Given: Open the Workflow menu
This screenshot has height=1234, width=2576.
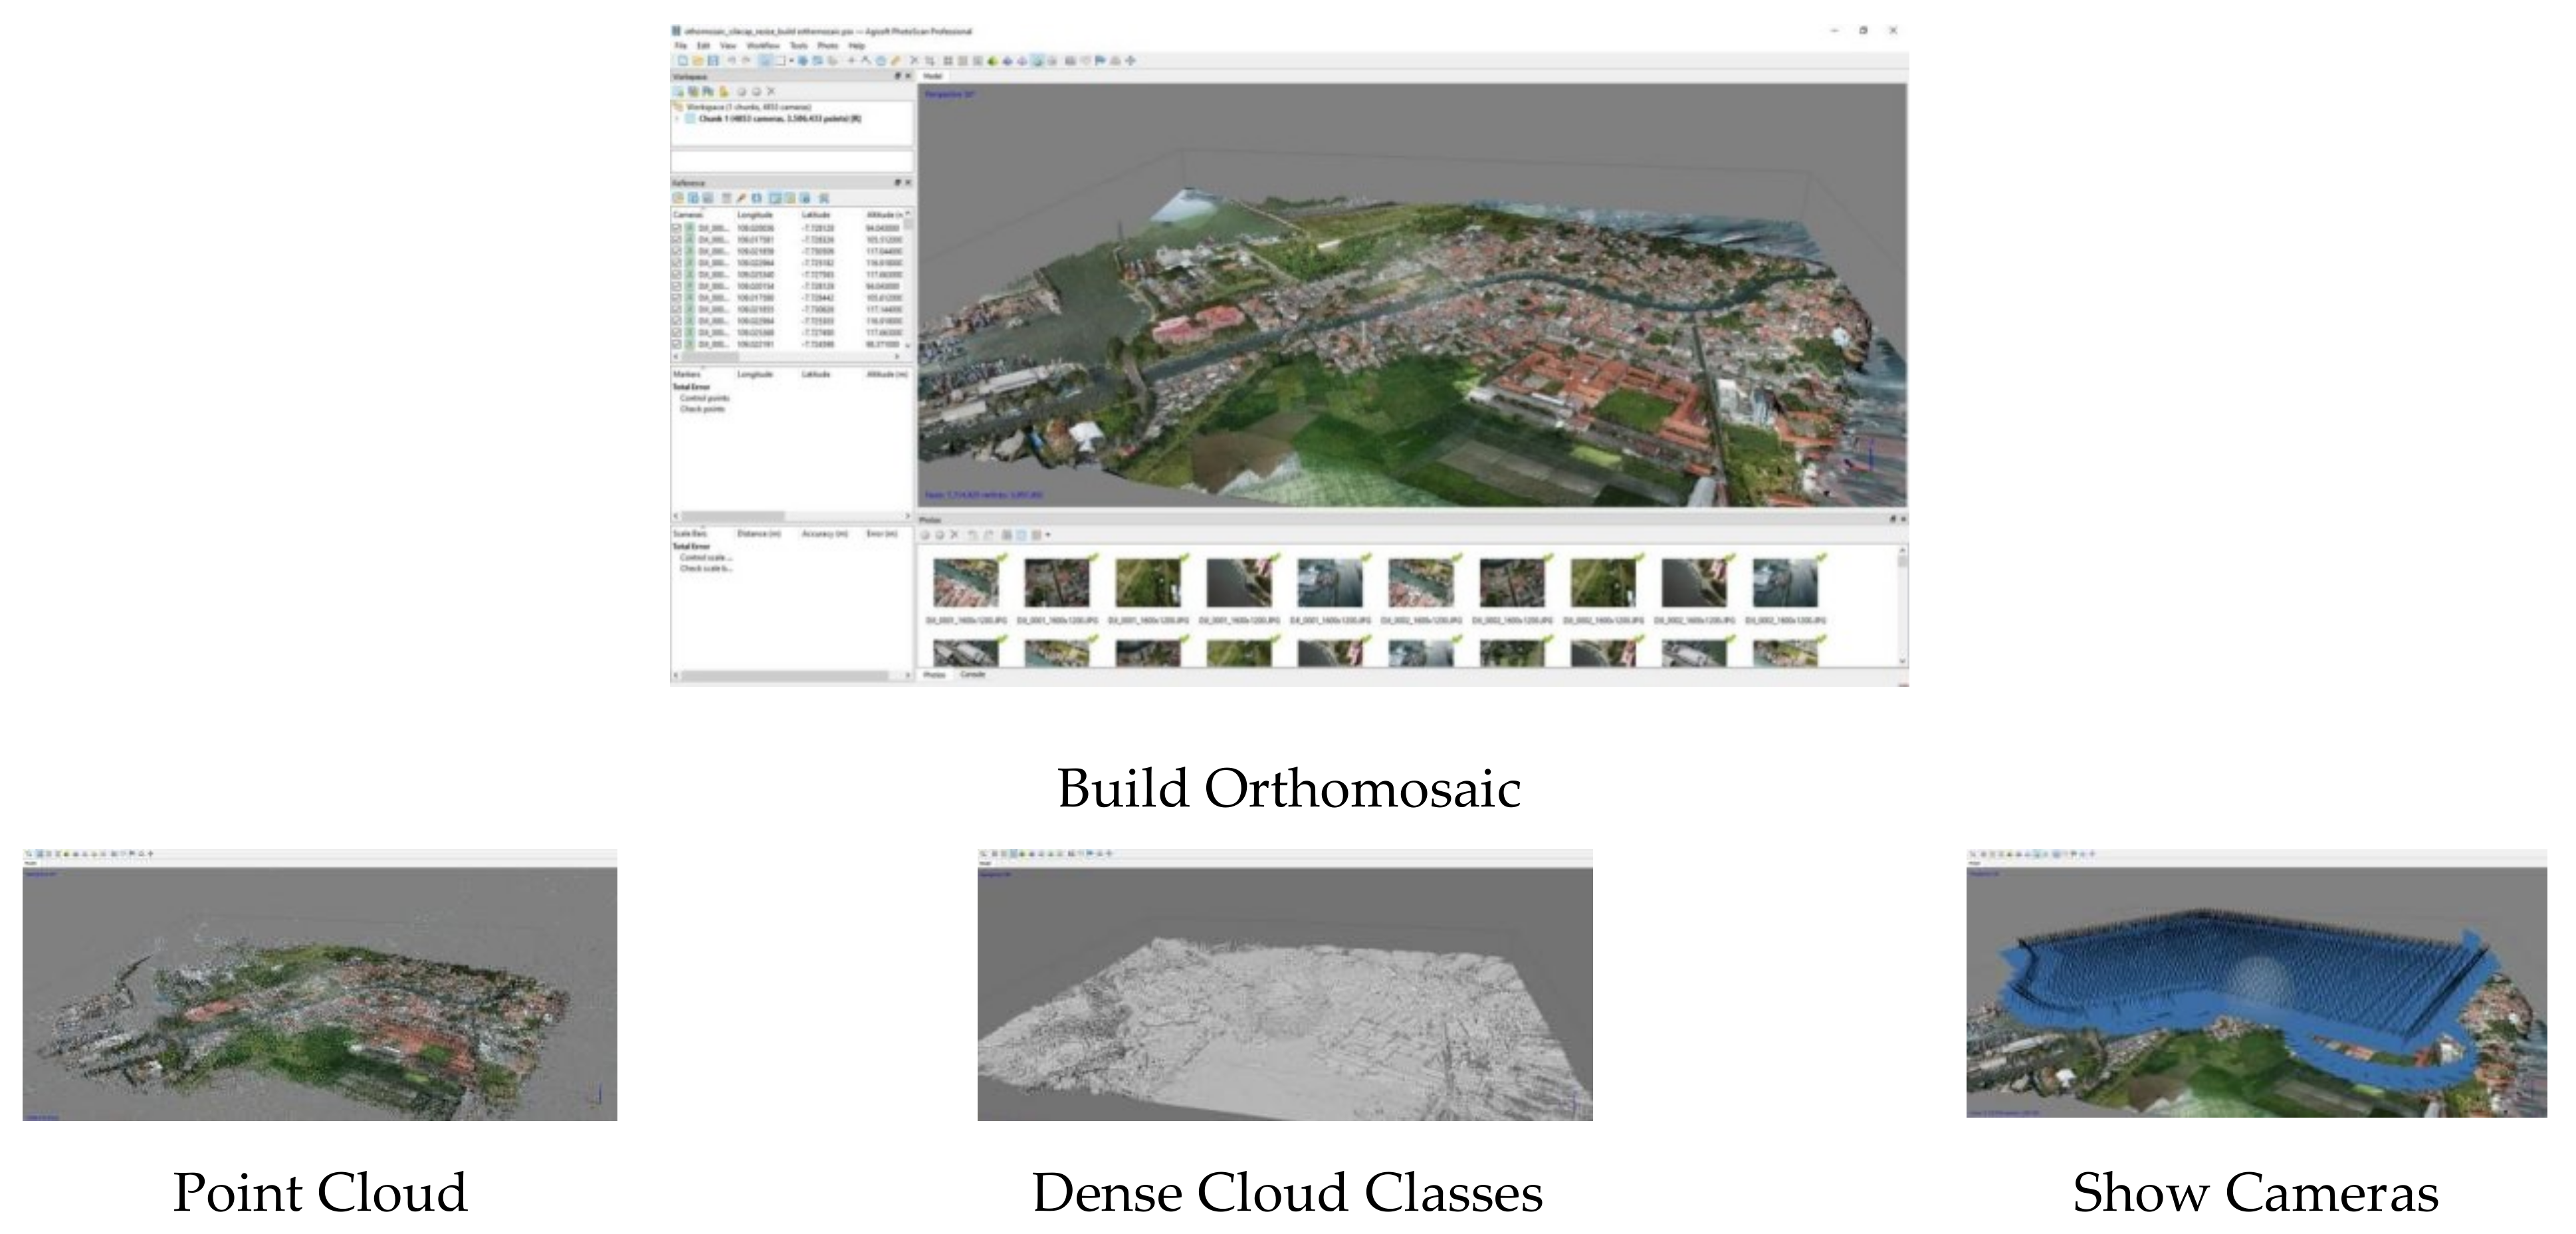Looking at the screenshot, I should (763, 45).
